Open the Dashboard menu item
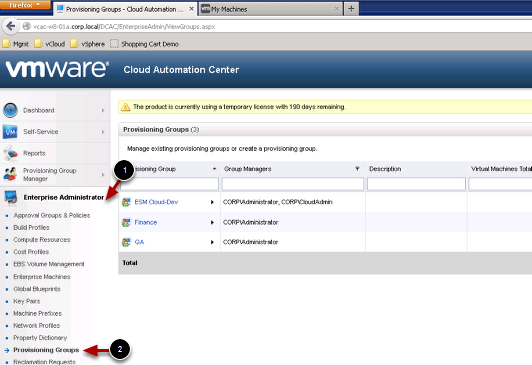Image resolution: width=532 pixels, height=365 pixels. [39, 110]
